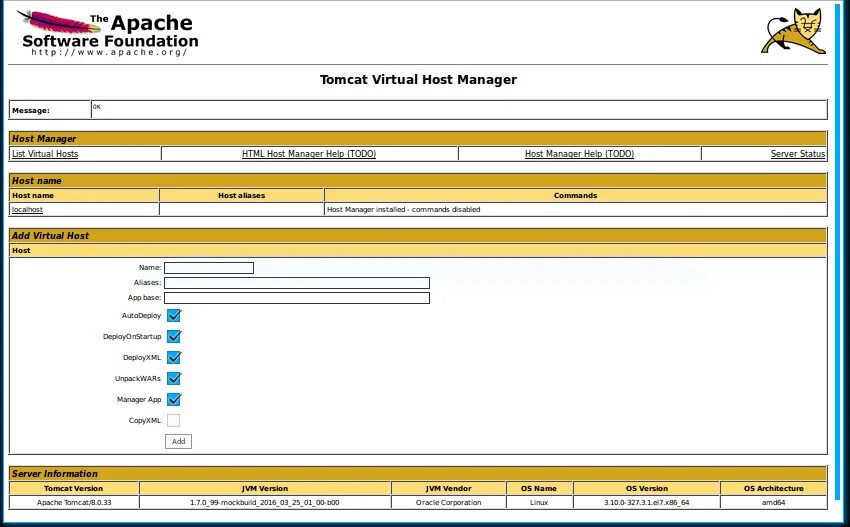
Task: Focus the Aliases input field
Action: 297,283
